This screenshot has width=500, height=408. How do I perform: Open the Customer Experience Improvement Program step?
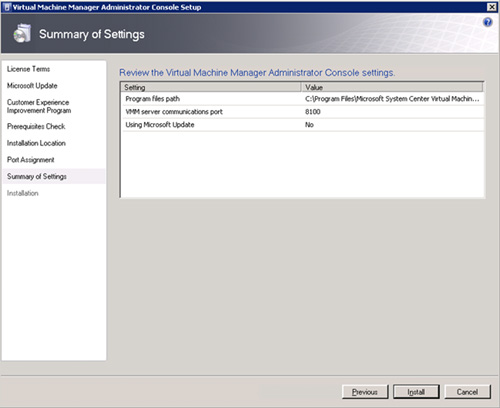click(39, 106)
